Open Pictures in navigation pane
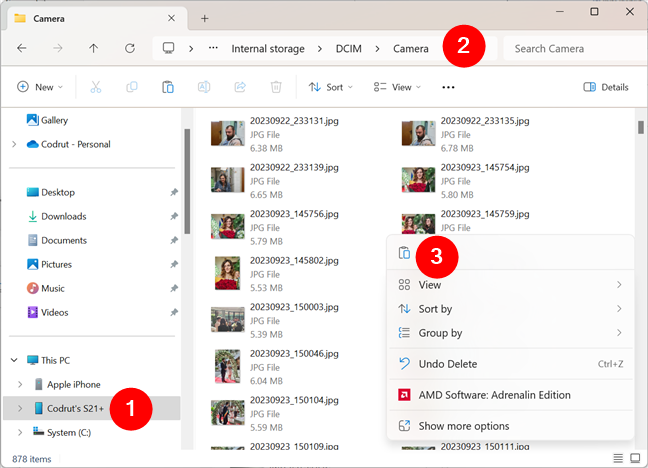 click(x=49, y=264)
